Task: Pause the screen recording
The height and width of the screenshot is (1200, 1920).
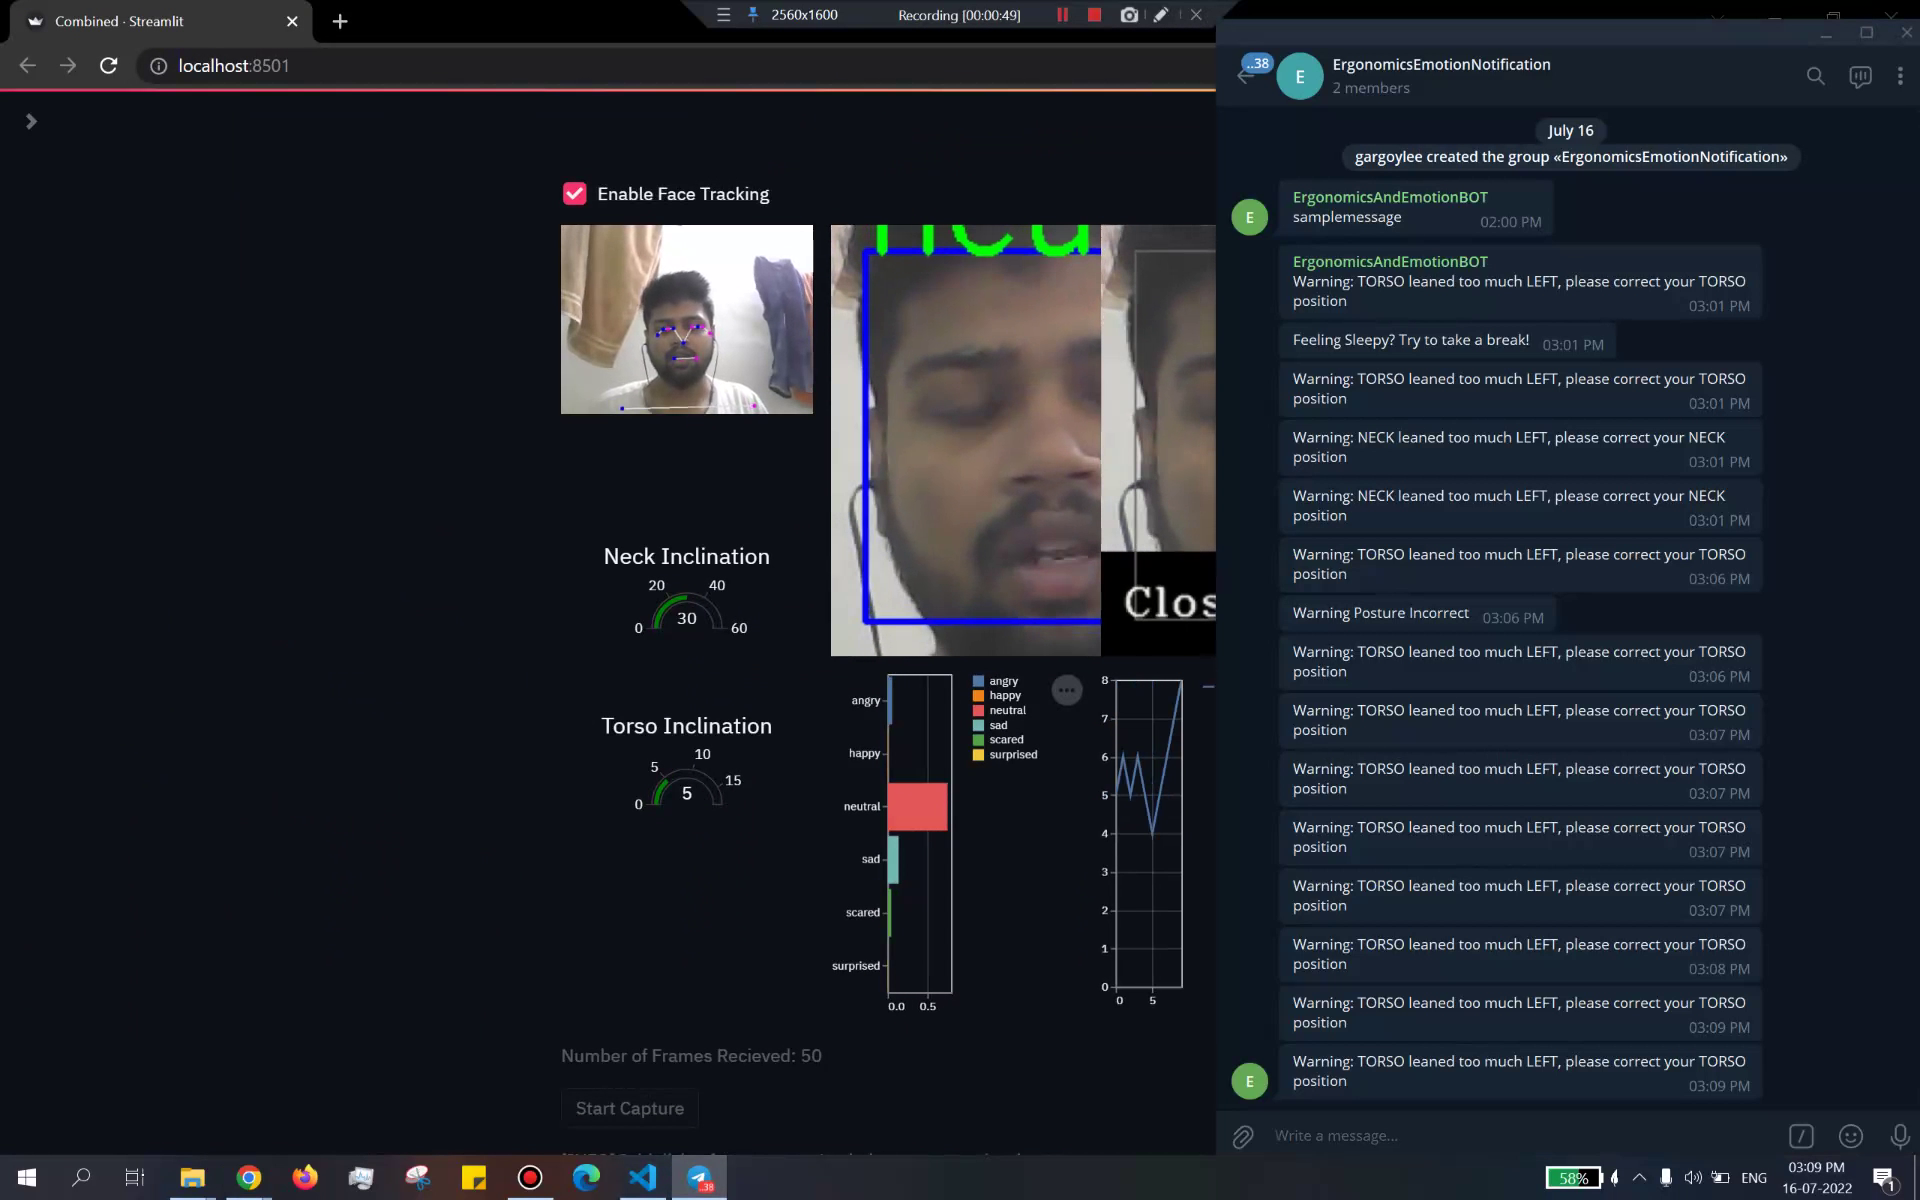Action: [1062, 15]
